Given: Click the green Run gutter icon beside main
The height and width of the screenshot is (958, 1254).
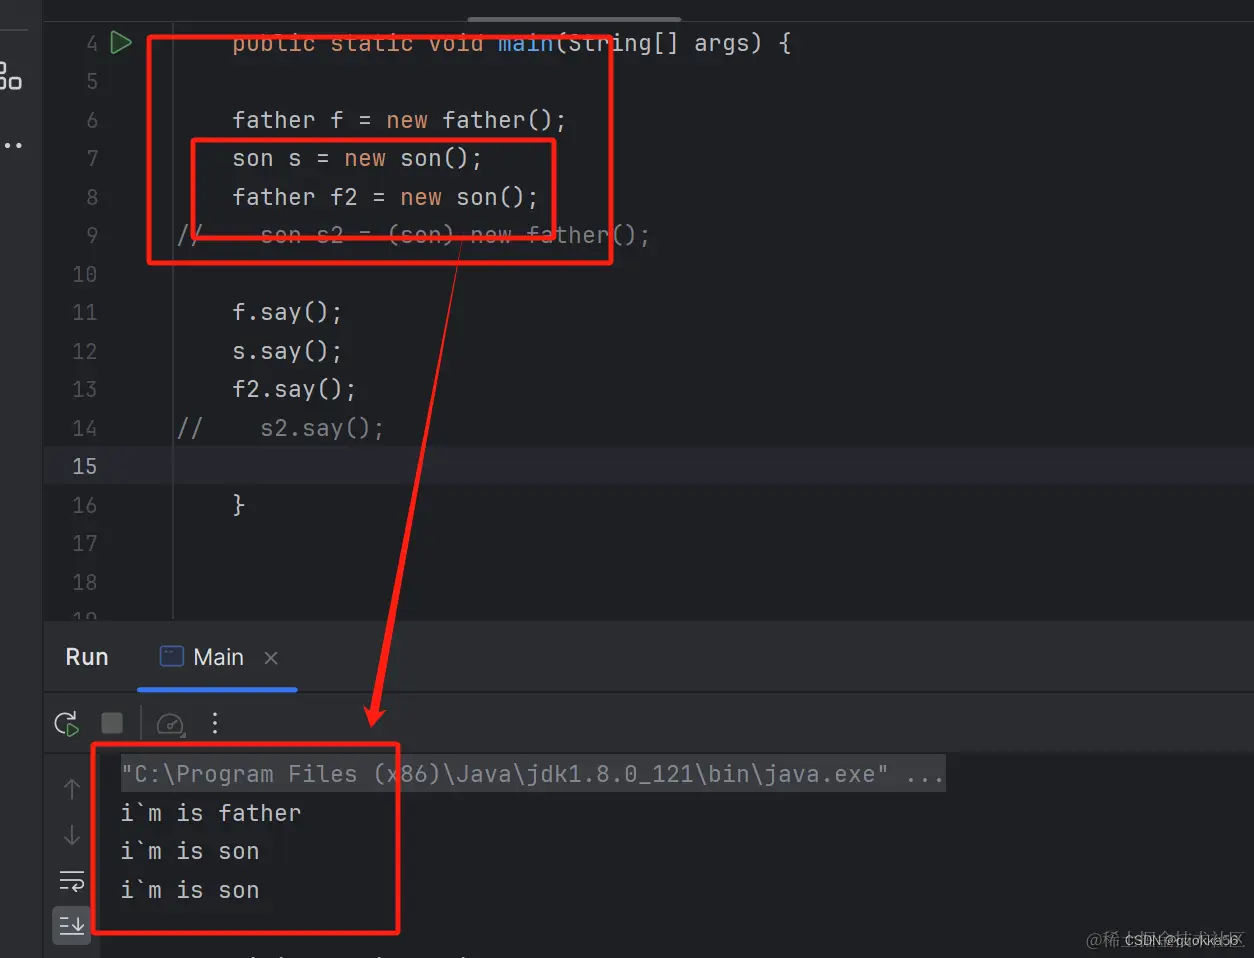Looking at the screenshot, I should (x=121, y=42).
